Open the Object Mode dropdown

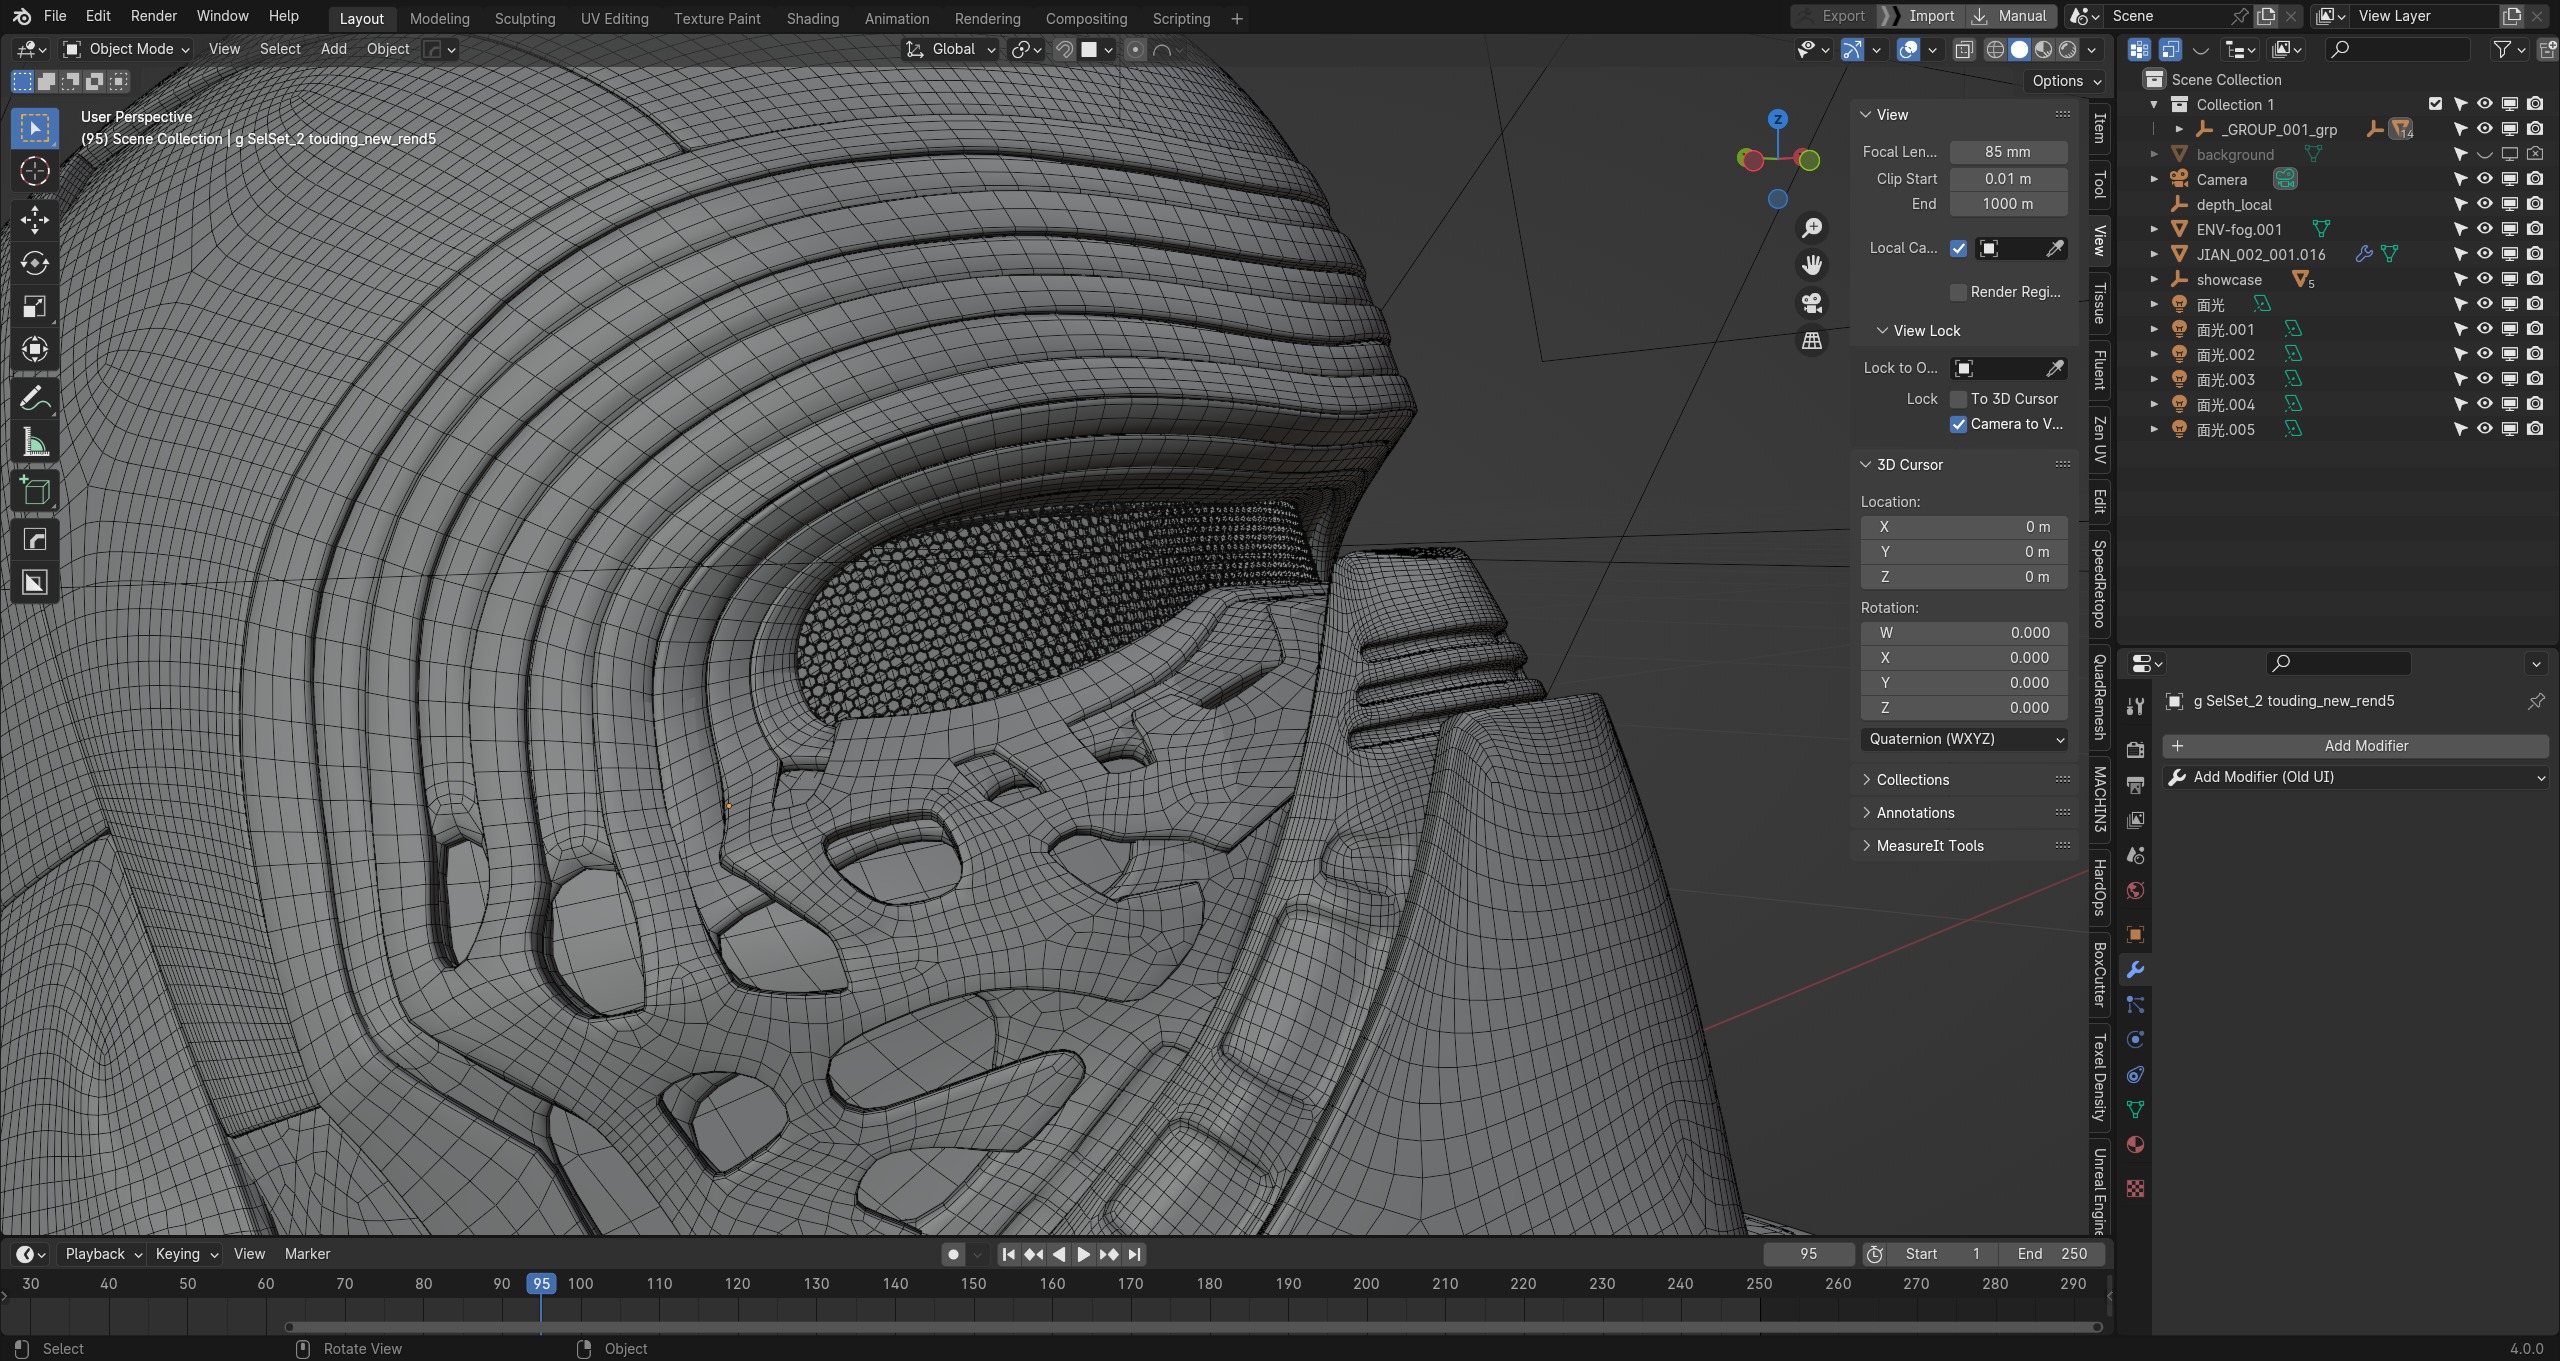(x=125, y=49)
